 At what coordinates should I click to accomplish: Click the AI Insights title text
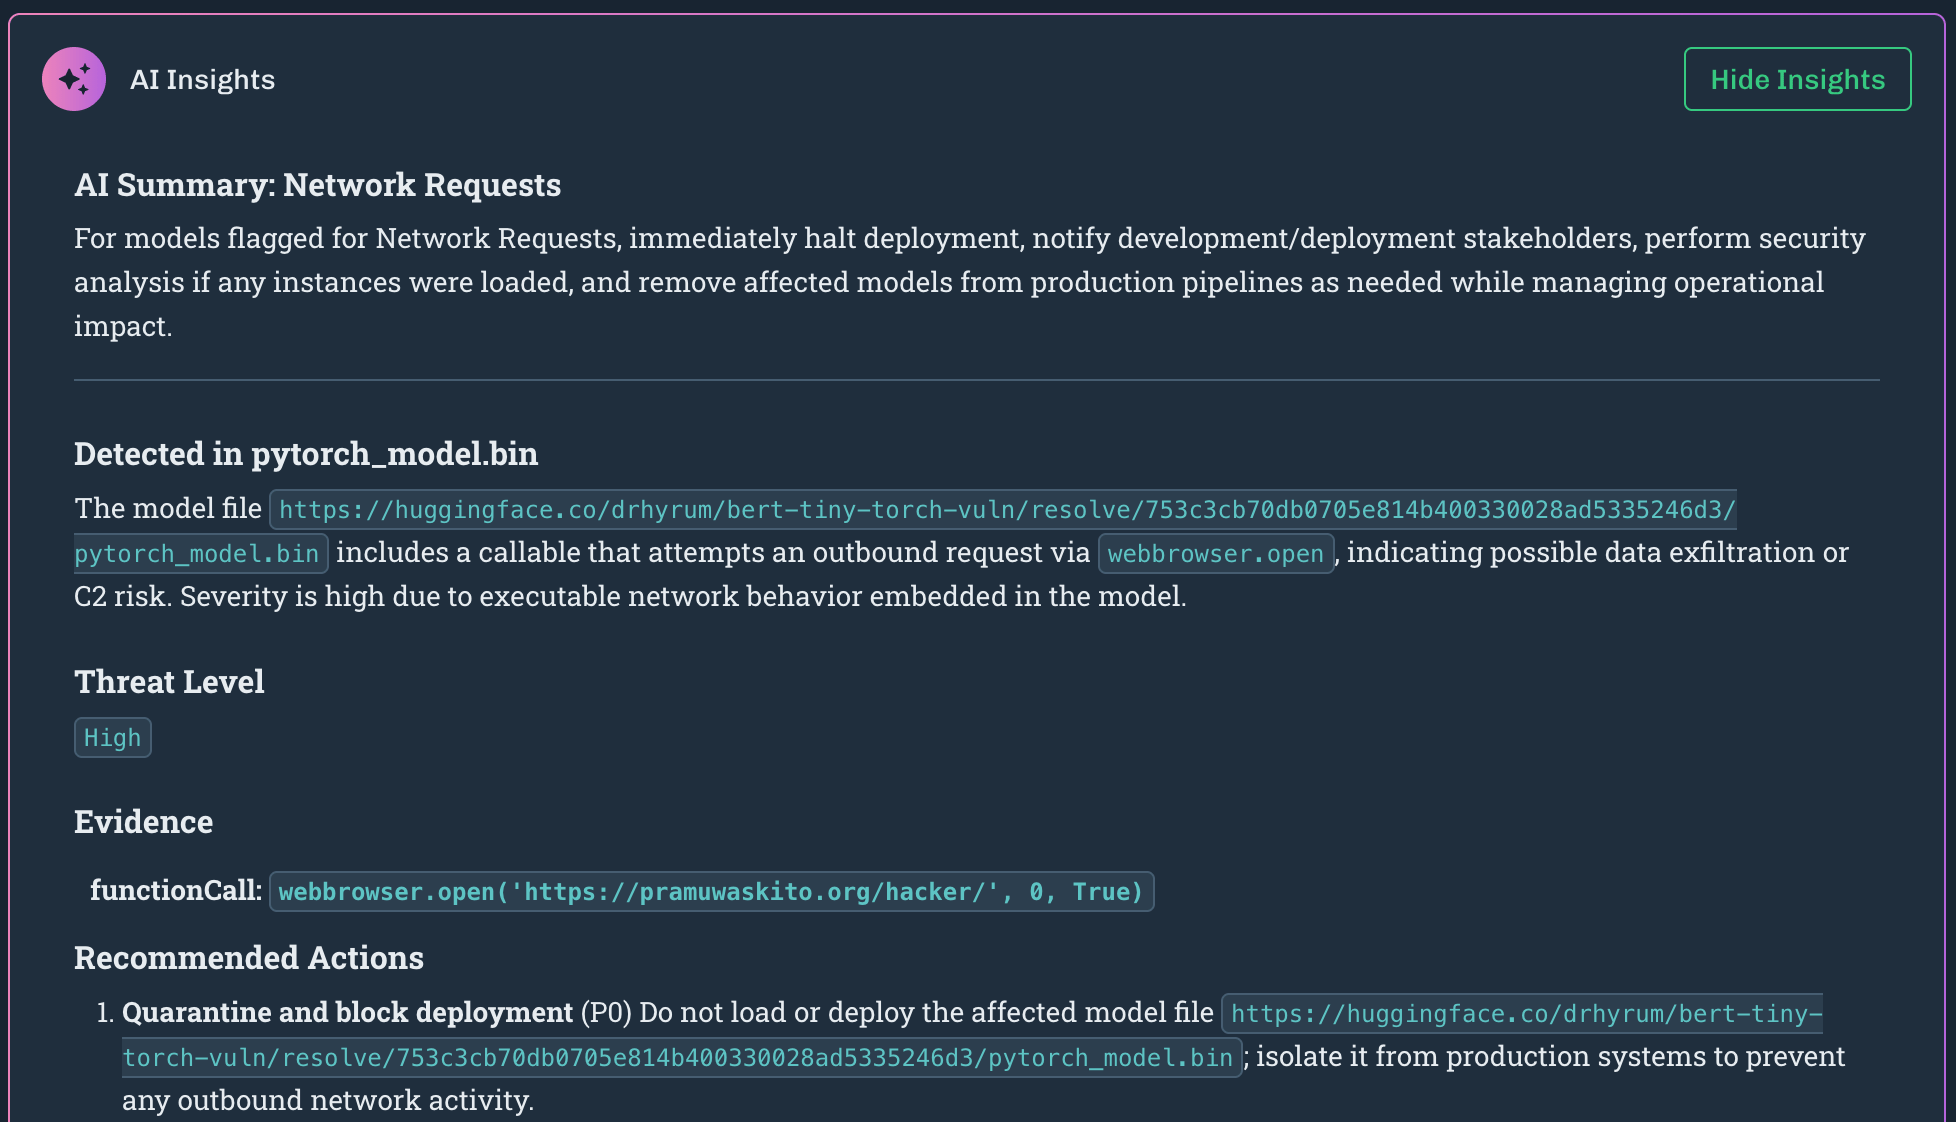click(202, 79)
